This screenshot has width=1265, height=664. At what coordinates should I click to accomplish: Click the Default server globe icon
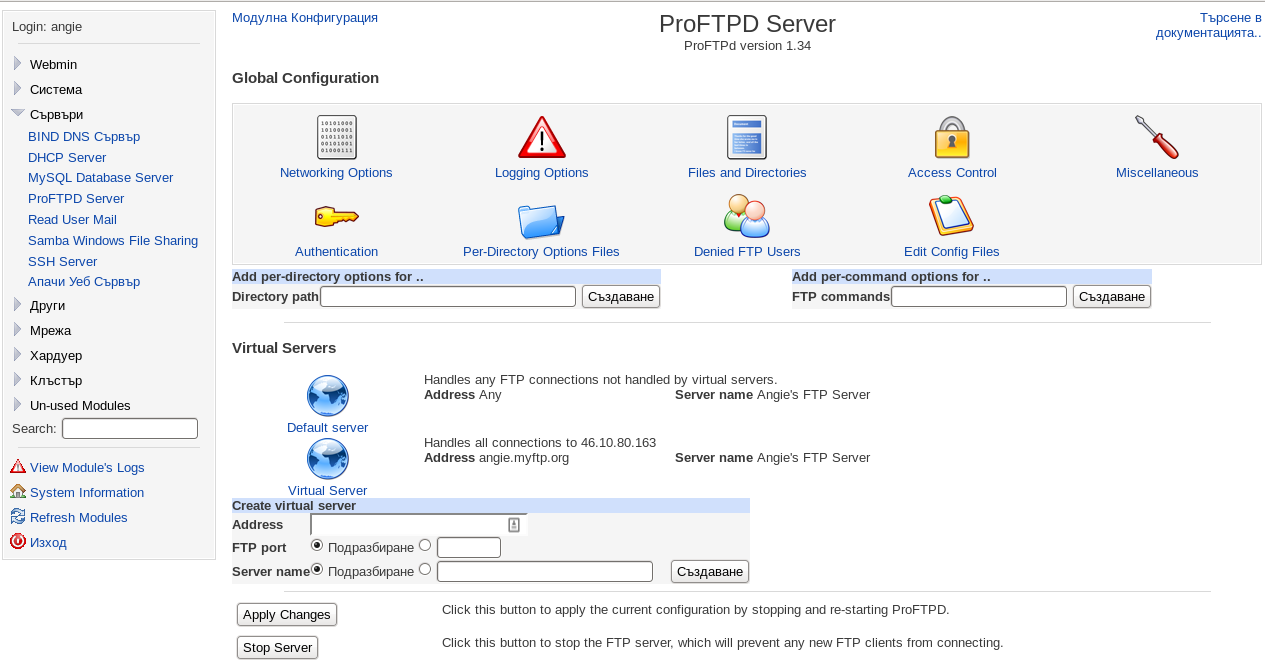[x=327, y=396]
